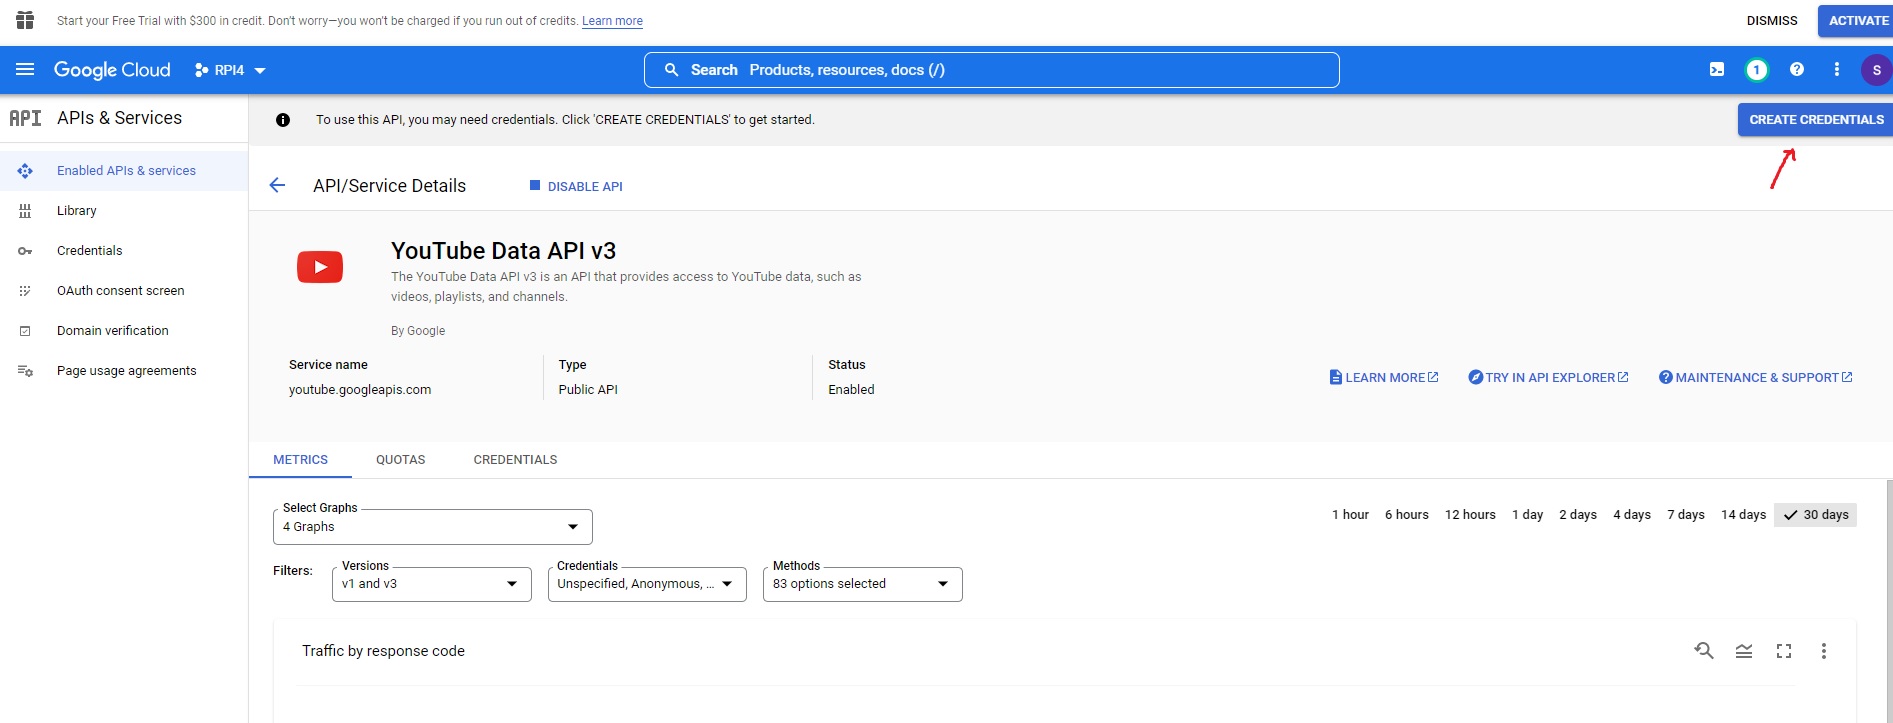Image resolution: width=1893 pixels, height=723 pixels.
Task: Open Domain verification in sidebar
Action: (124, 331)
